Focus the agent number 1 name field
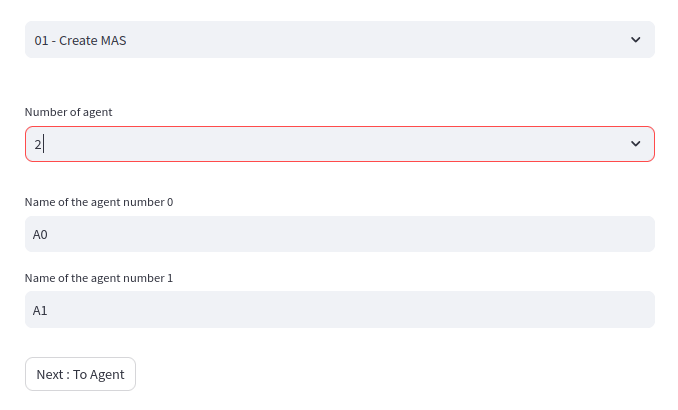The width and height of the screenshot is (678, 410). point(339,310)
